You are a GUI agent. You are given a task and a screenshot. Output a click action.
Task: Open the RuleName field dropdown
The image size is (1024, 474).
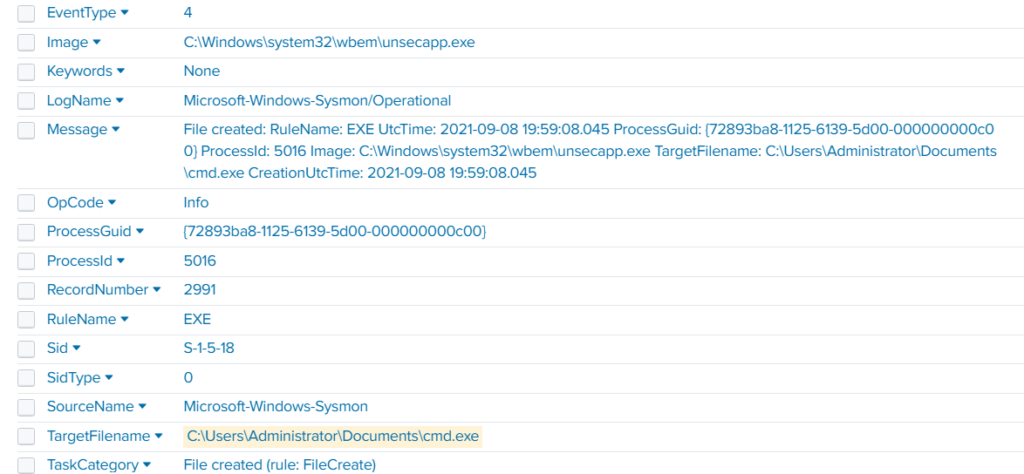(x=124, y=319)
